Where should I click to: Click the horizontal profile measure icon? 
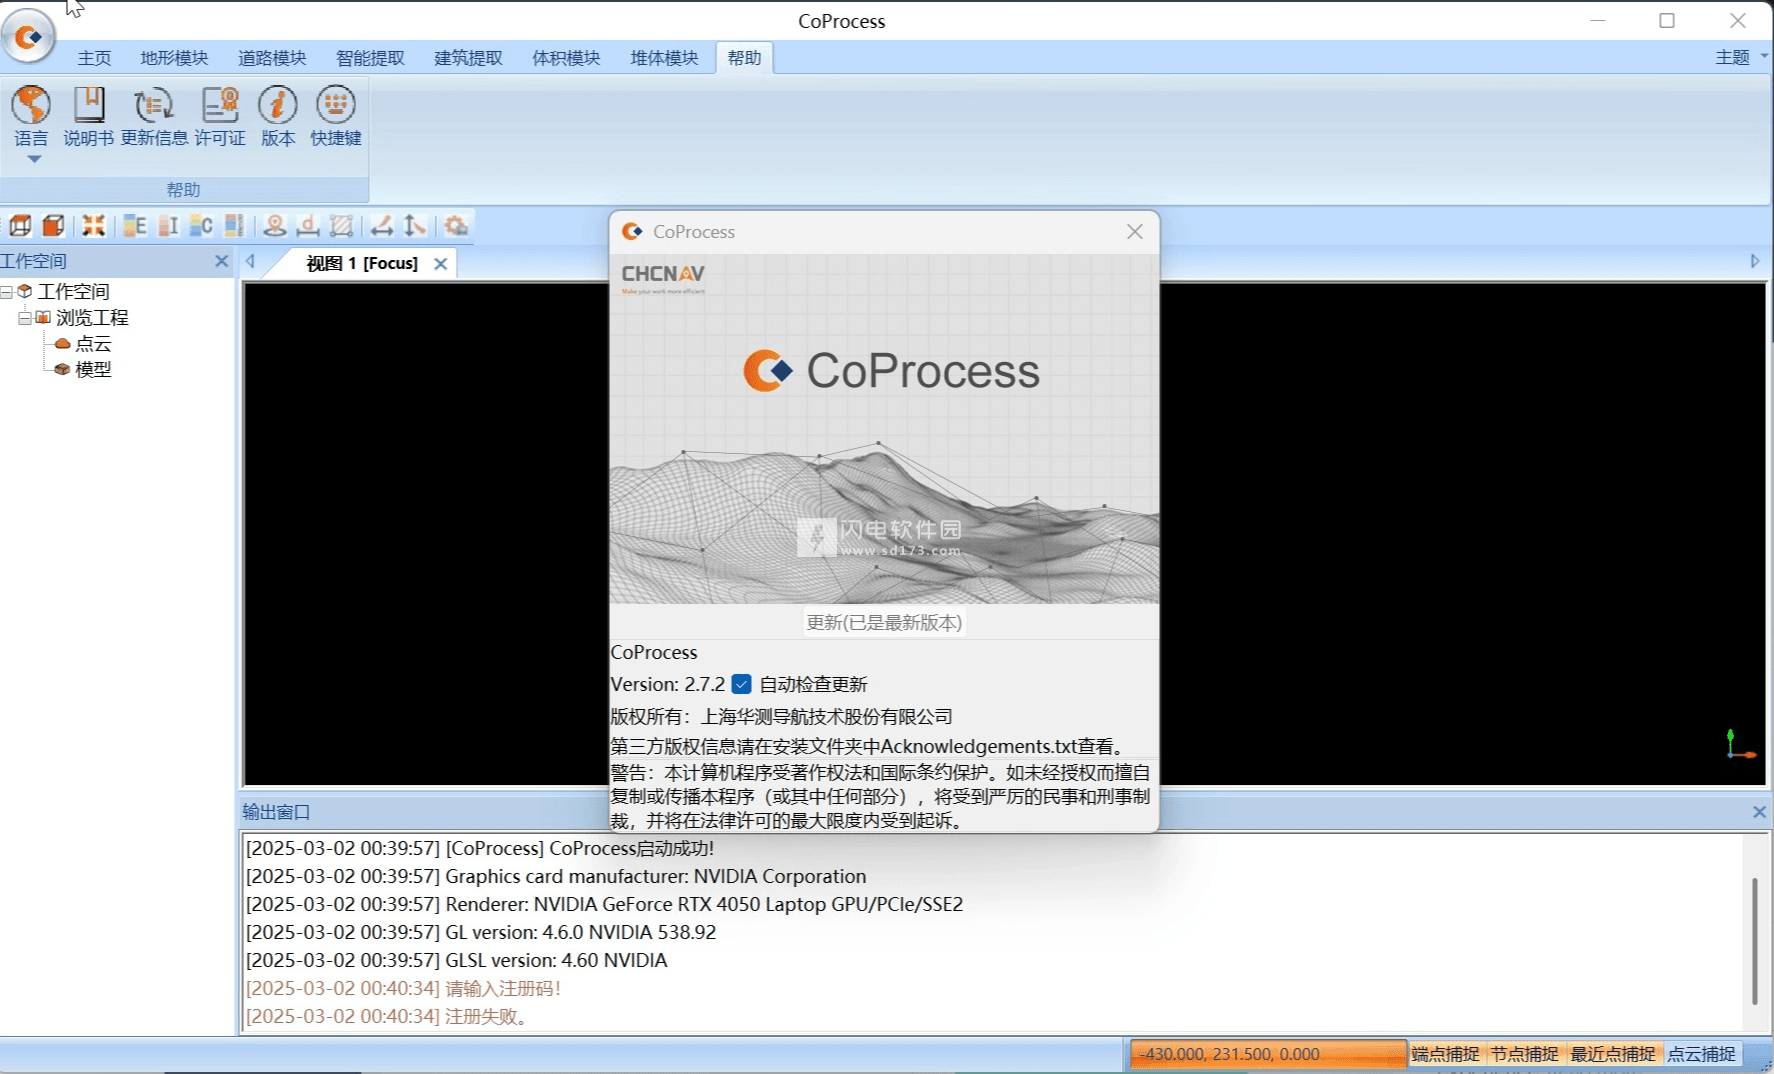382,226
